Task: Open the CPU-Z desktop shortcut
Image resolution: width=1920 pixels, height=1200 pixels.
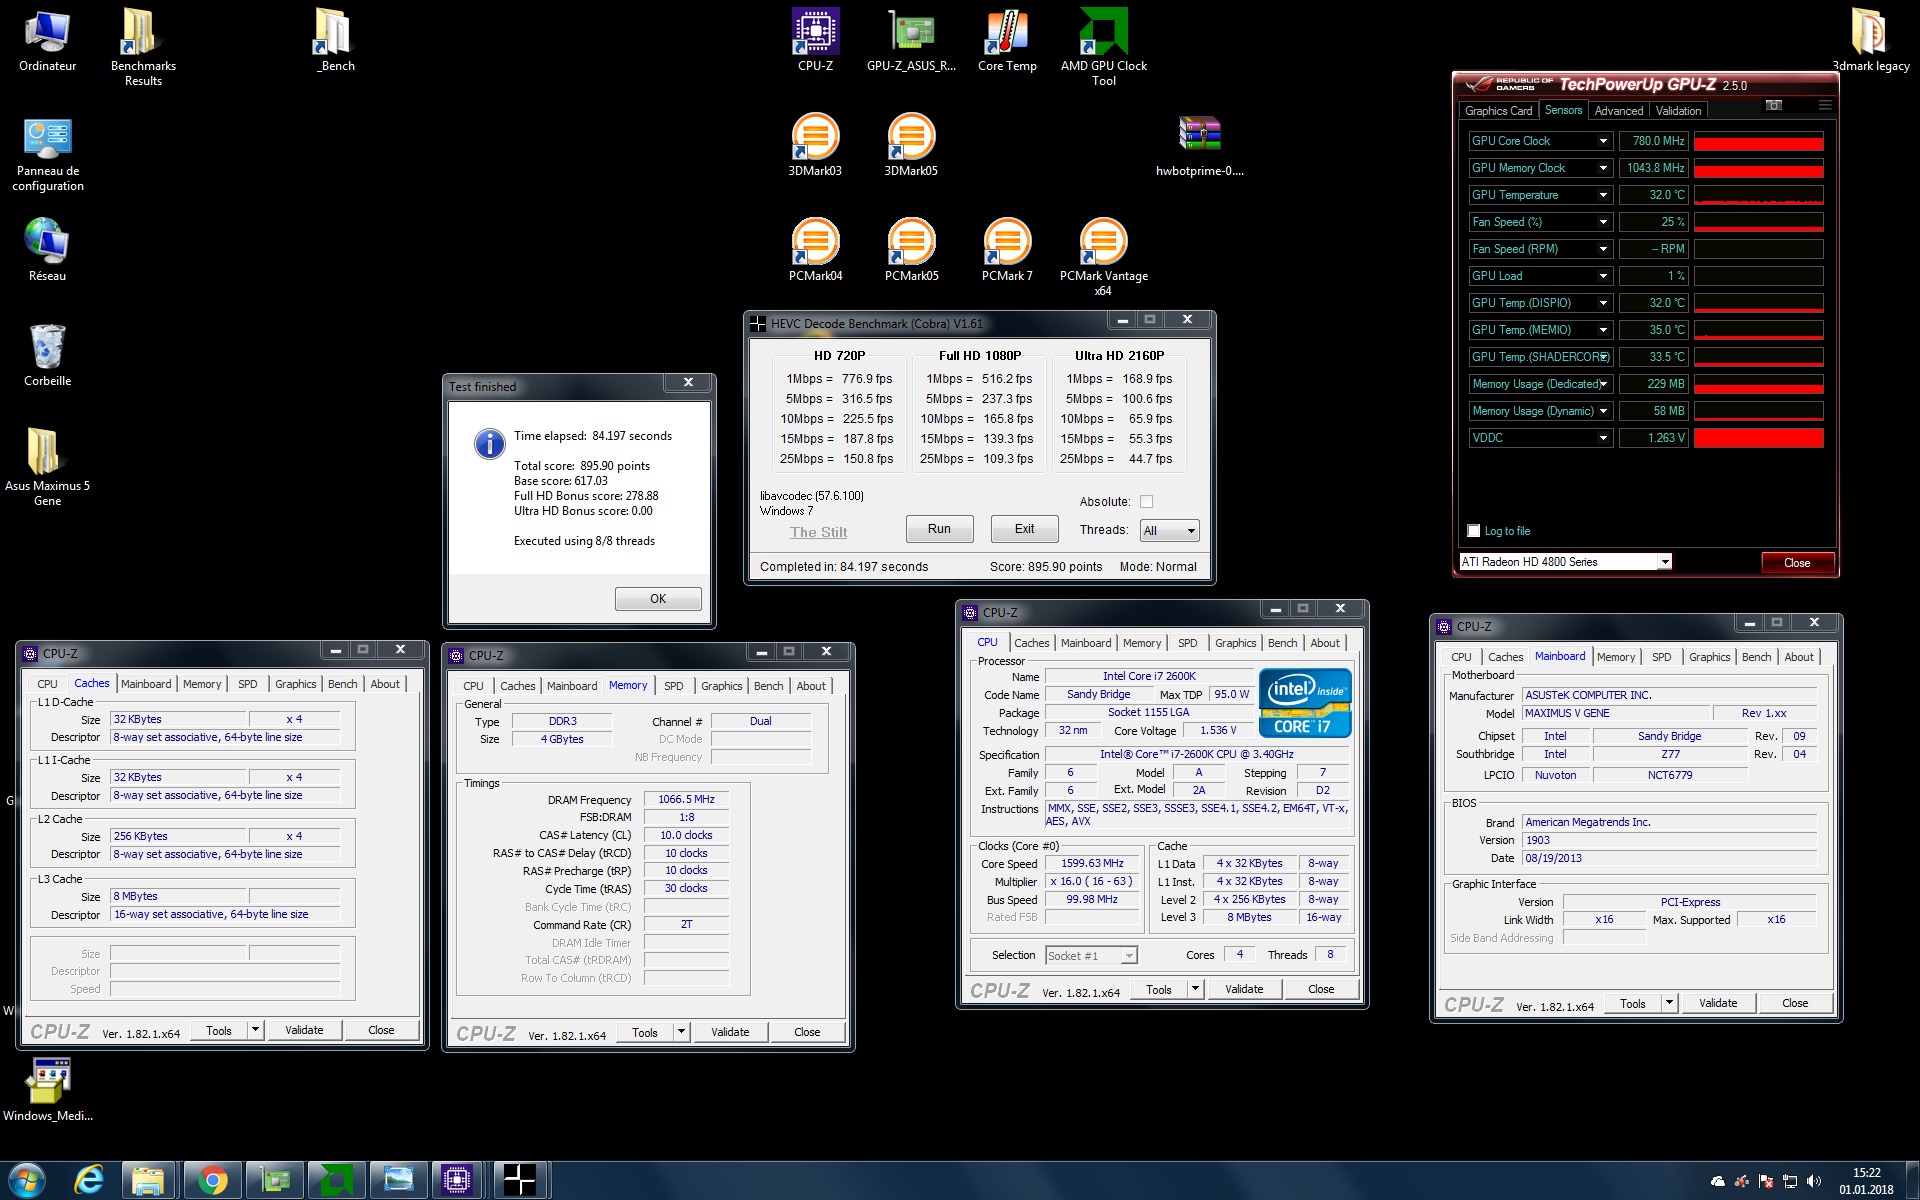Action: click(x=815, y=40)
